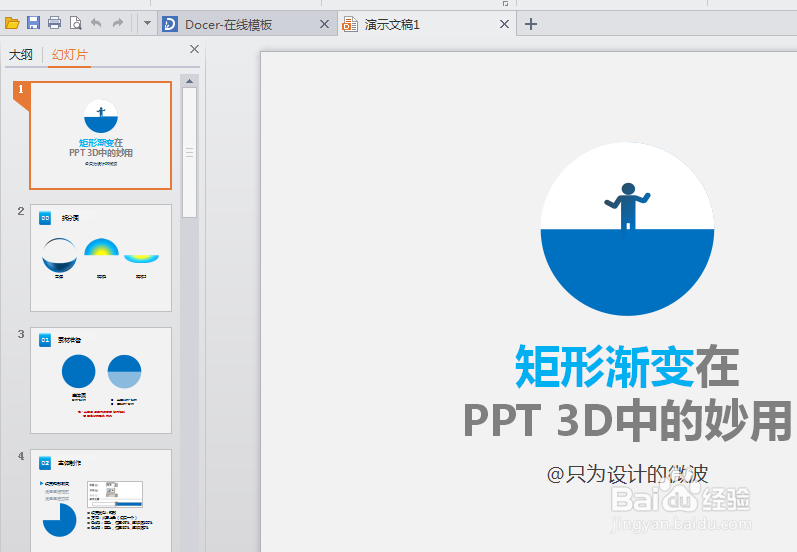The image size is (797, 552).
Task: Click the print icon
Action: pyautogui.click(x=54, y=23)
